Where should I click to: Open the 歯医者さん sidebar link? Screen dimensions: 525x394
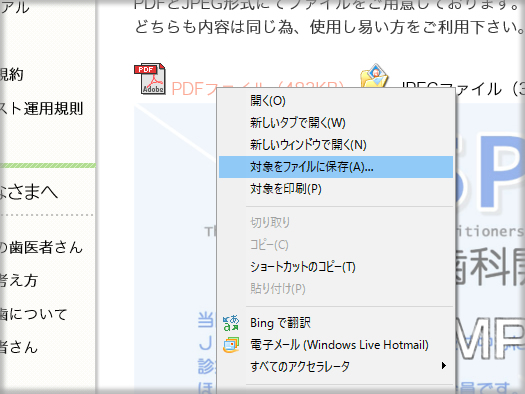coord(41,247)
